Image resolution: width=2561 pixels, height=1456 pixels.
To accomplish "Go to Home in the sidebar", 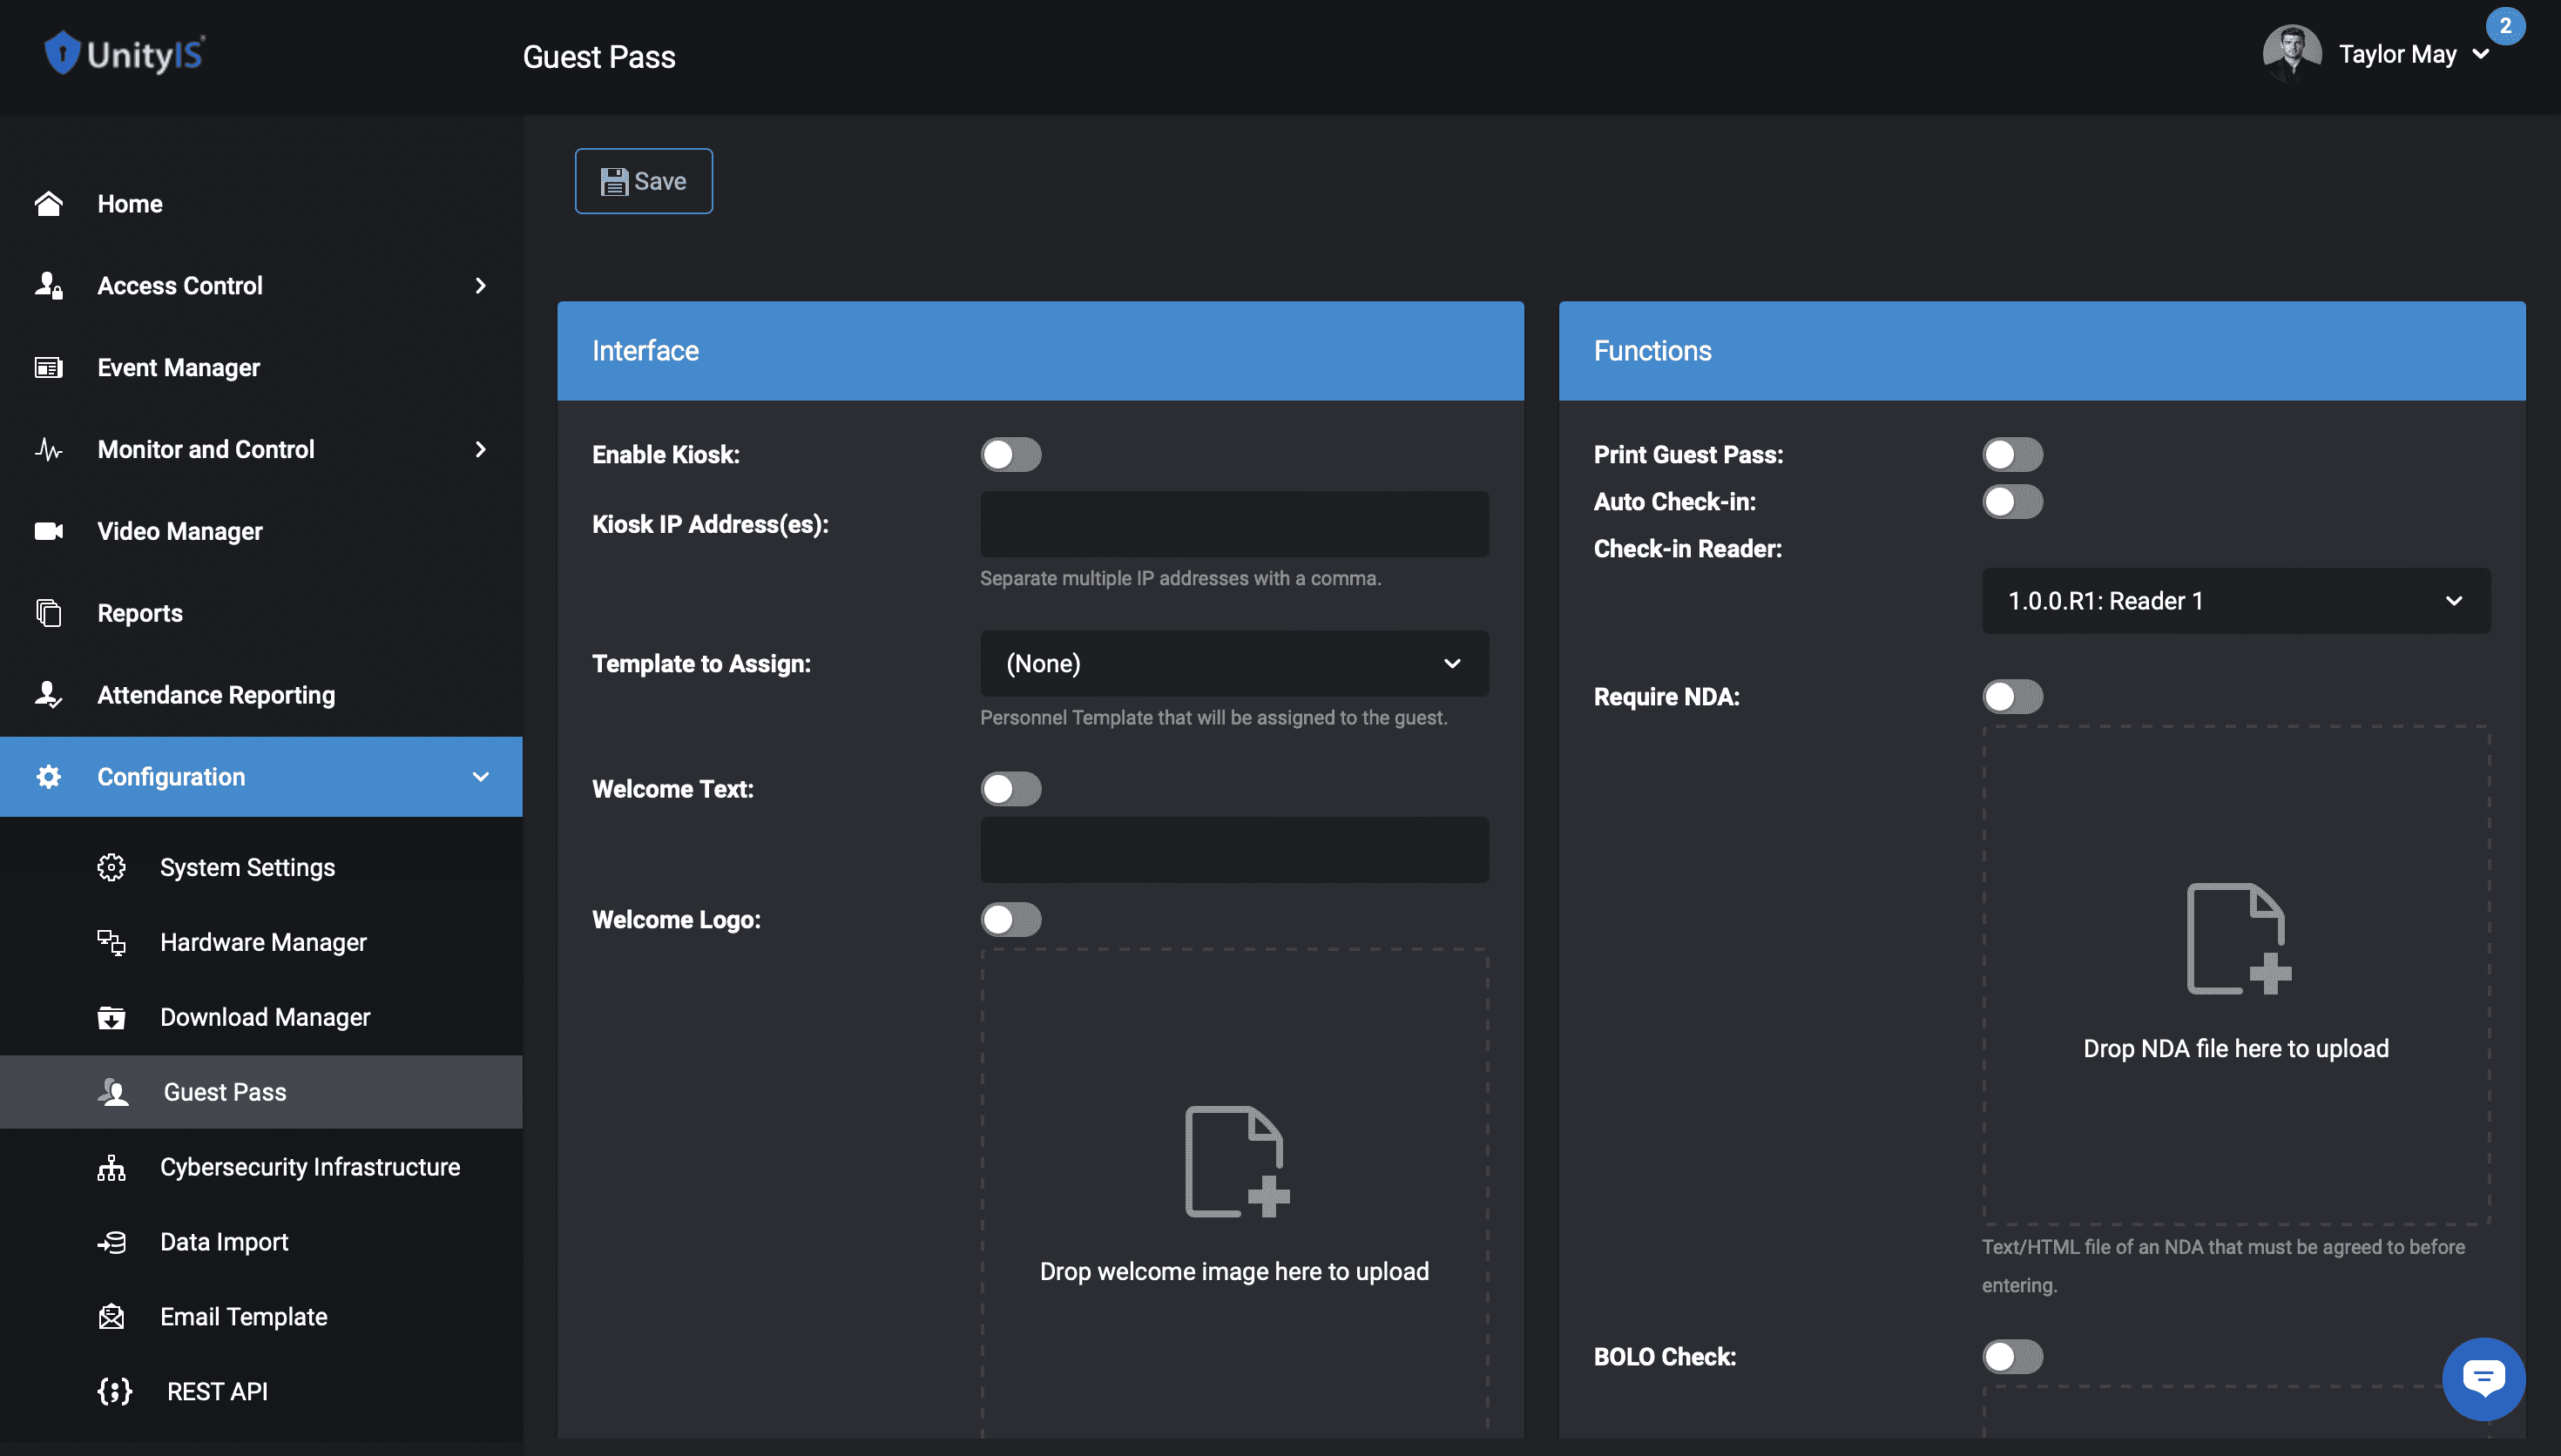I will (x=130, y=203).
